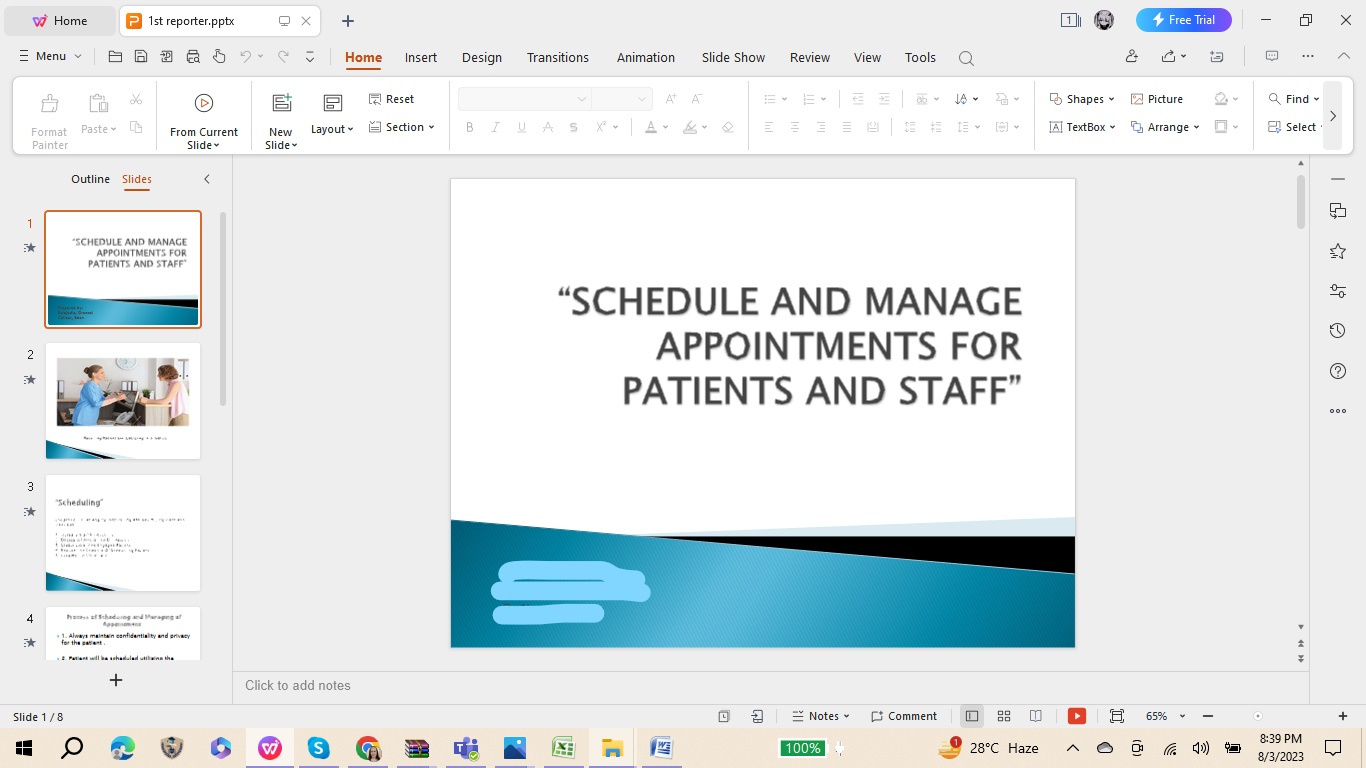Switch to the Transitions ribbon tab
This screenshot has height=768, width=1366.
(558, 57)
